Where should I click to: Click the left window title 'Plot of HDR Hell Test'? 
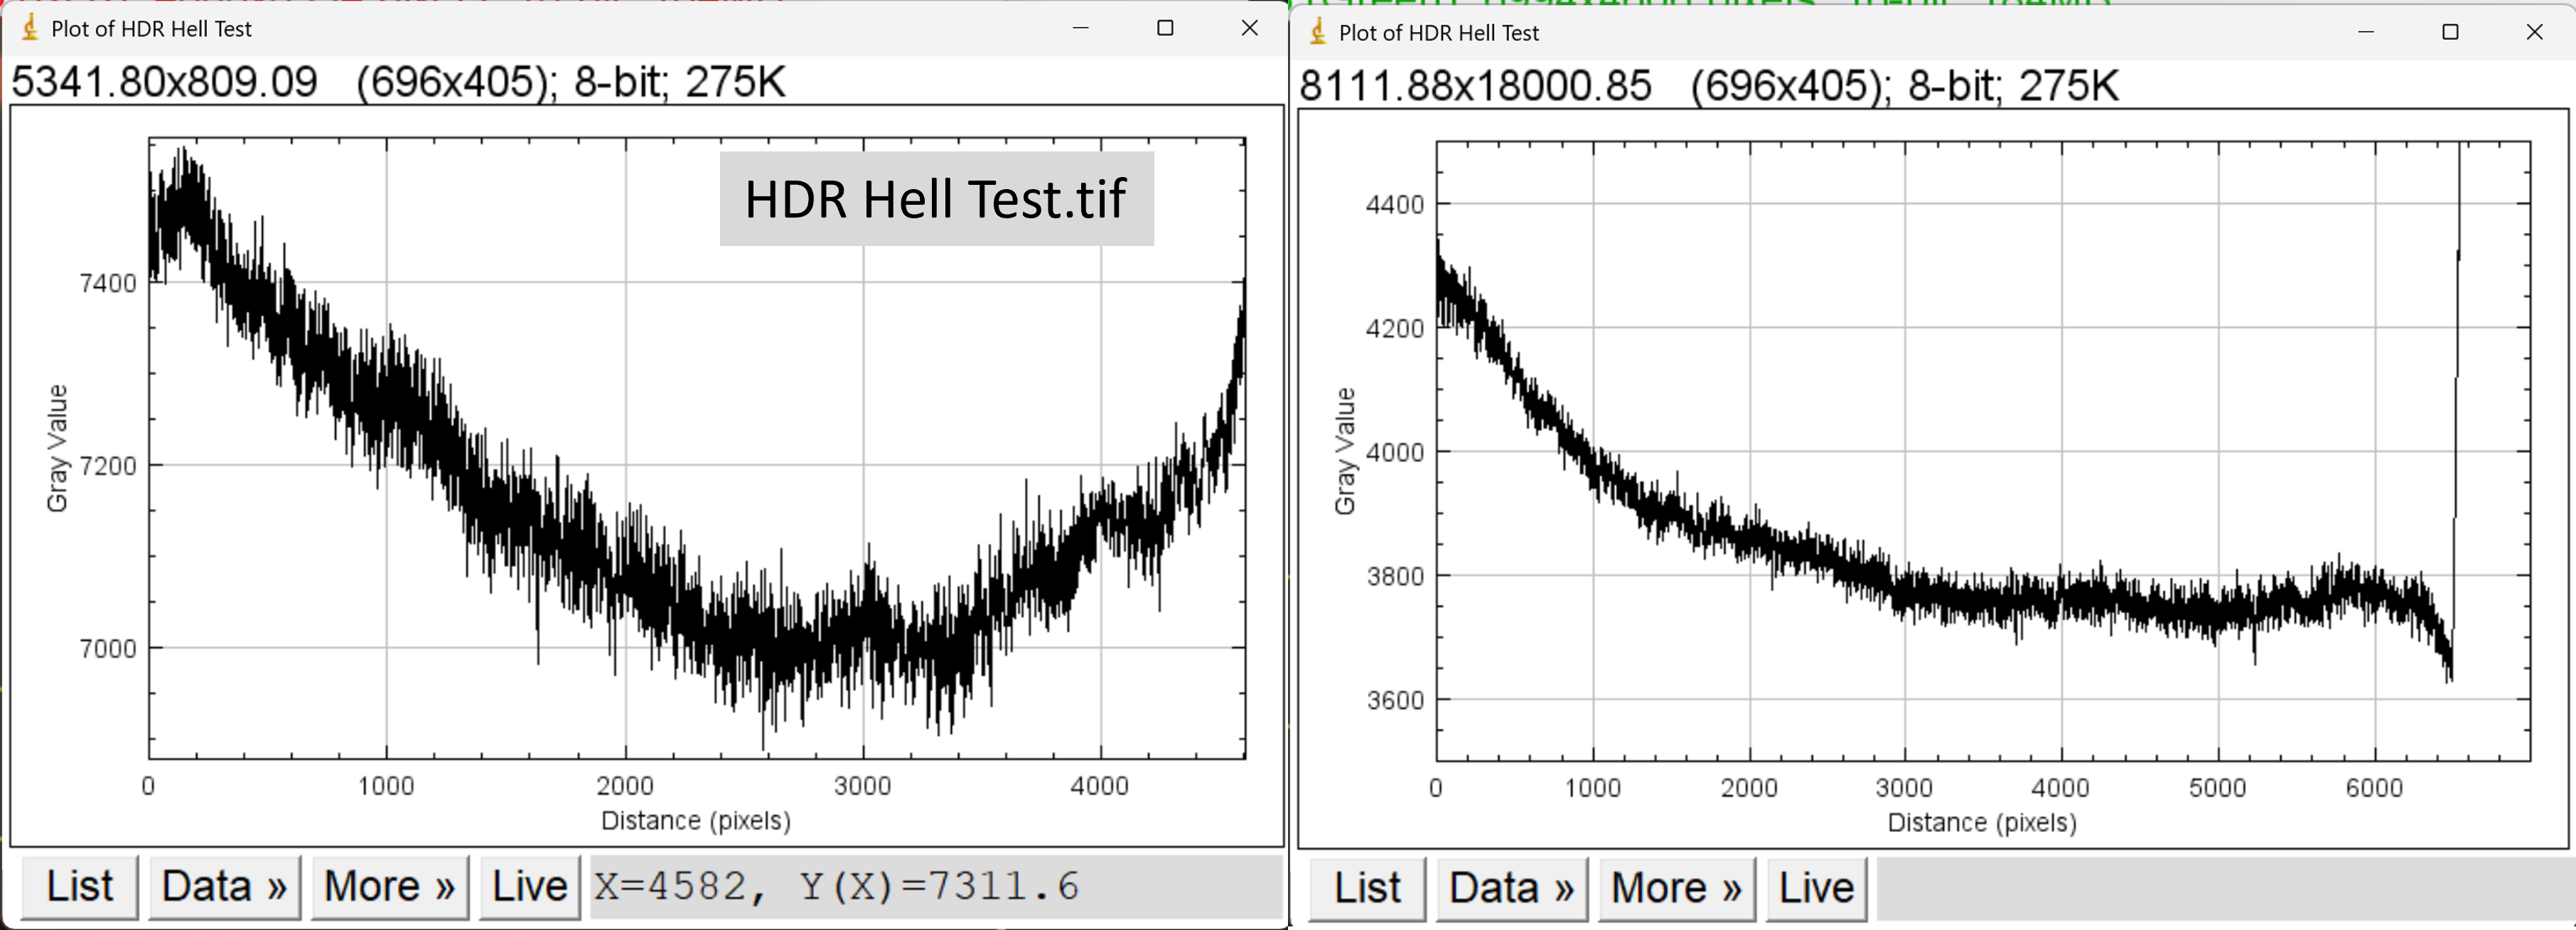point(151,29)
